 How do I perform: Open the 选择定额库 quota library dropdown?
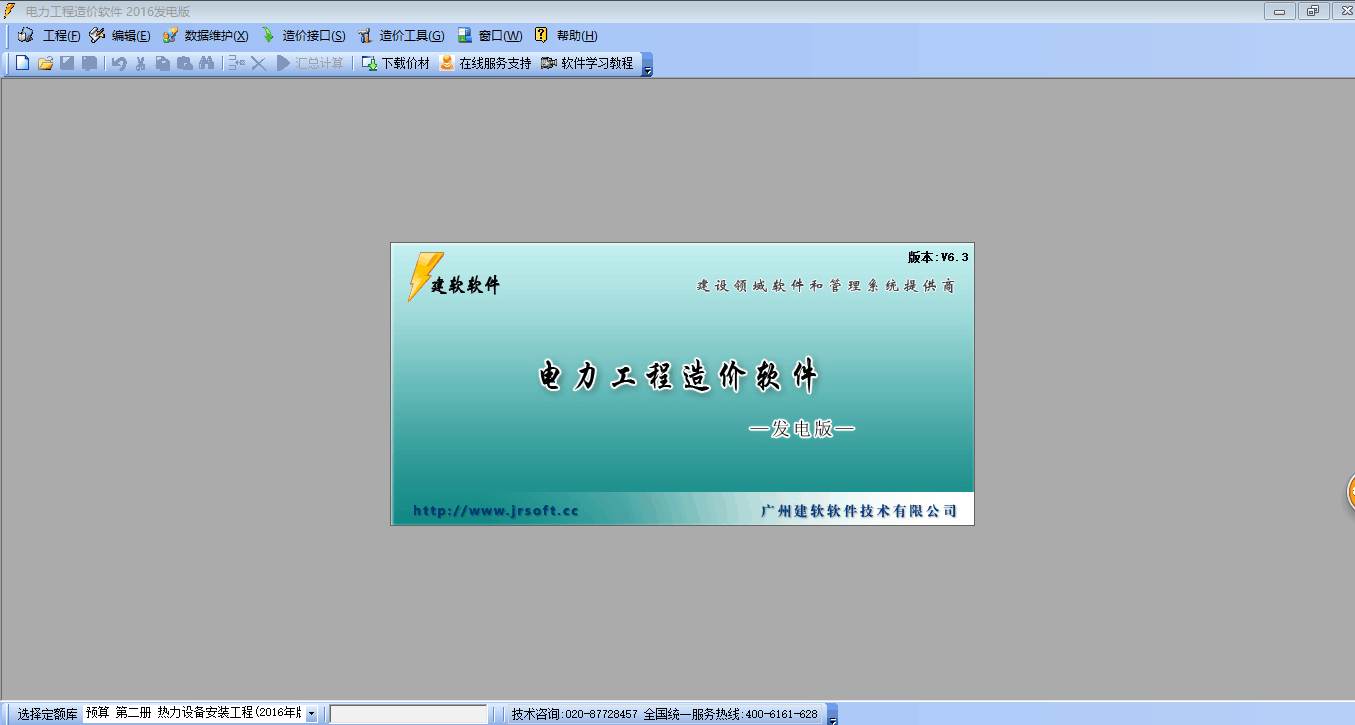tap(311, 714)
